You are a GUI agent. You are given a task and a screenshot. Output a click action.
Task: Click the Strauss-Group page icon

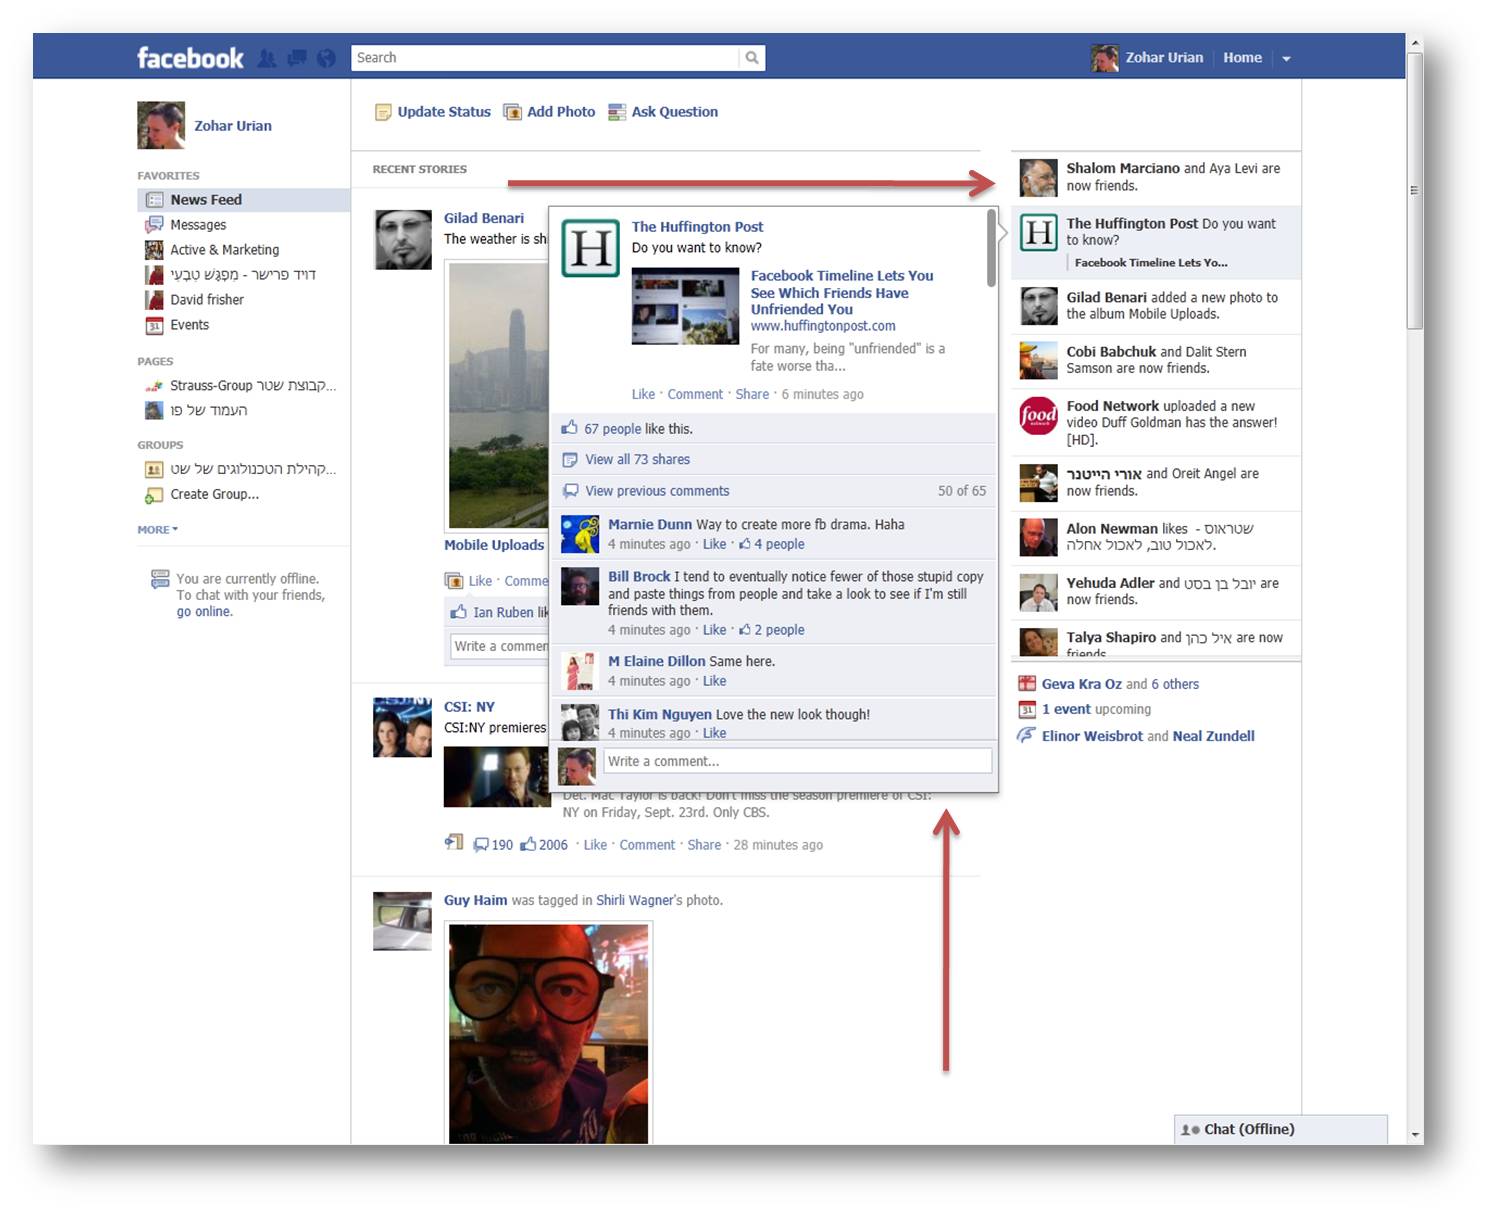coord(154,386)
